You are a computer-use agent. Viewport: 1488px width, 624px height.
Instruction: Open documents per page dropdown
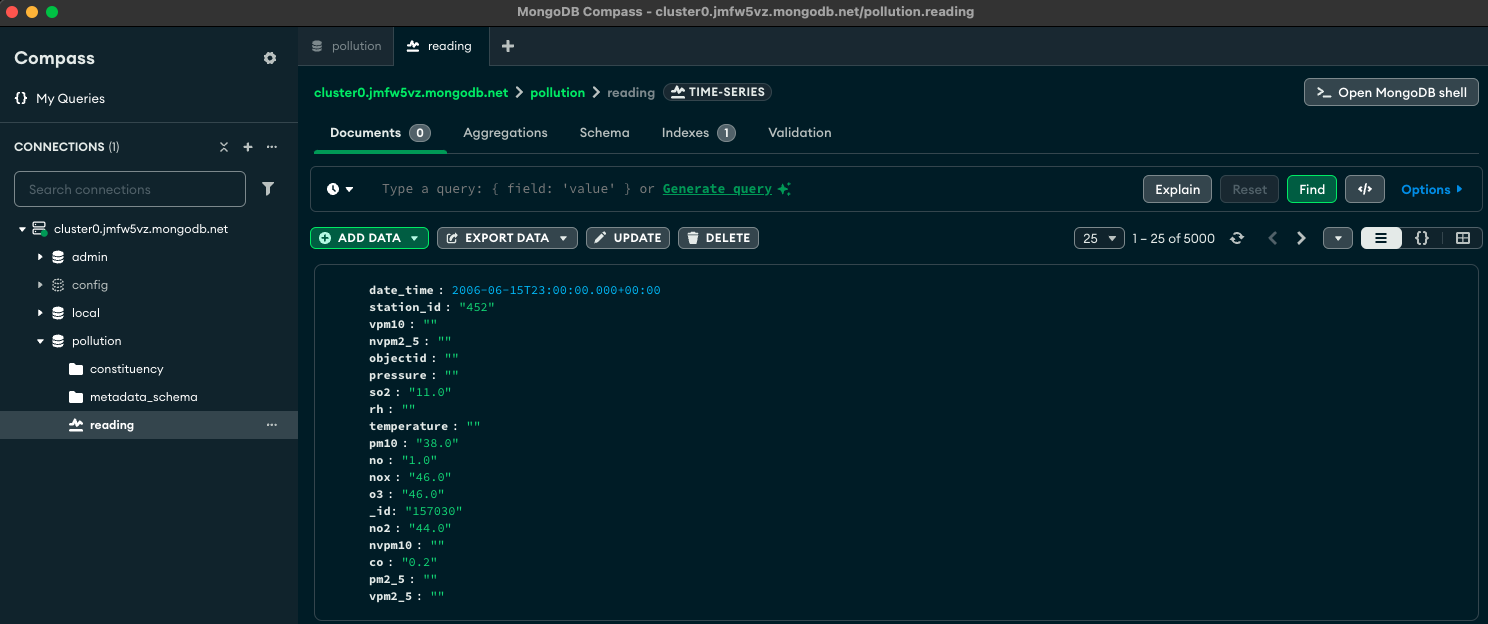click(x=1099, y=238)
